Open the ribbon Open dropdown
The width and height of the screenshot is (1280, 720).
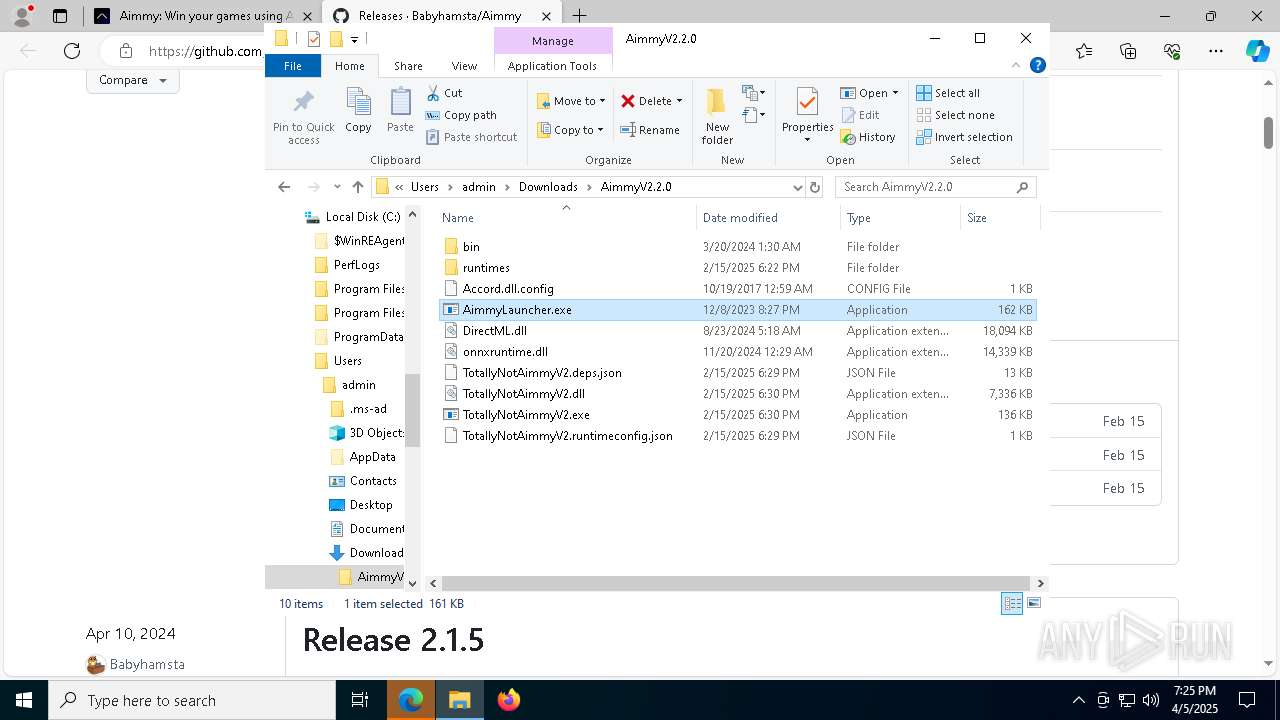click(x=869, y=93)
